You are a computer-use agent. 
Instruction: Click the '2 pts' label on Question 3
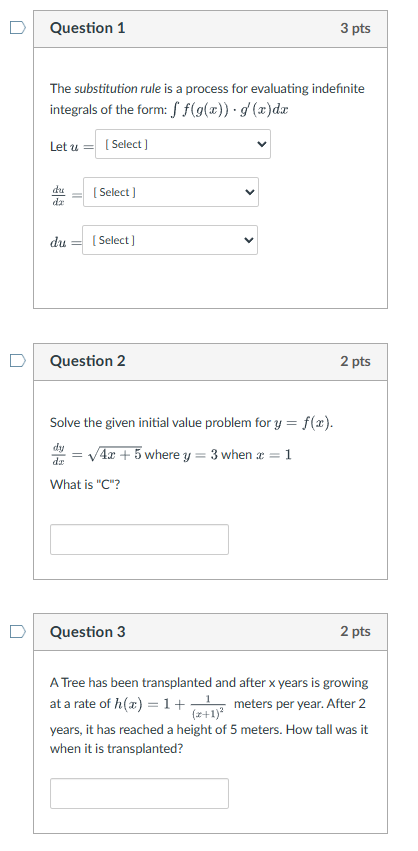[356, 631]
